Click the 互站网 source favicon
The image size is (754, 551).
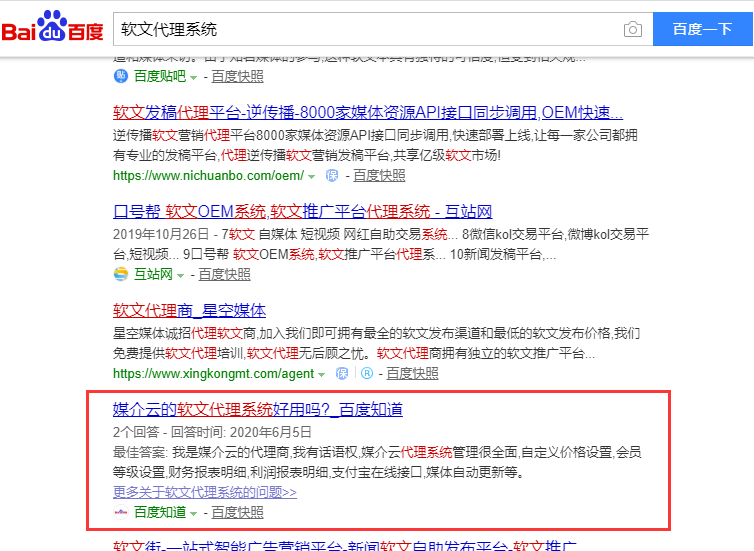[121, 274]
